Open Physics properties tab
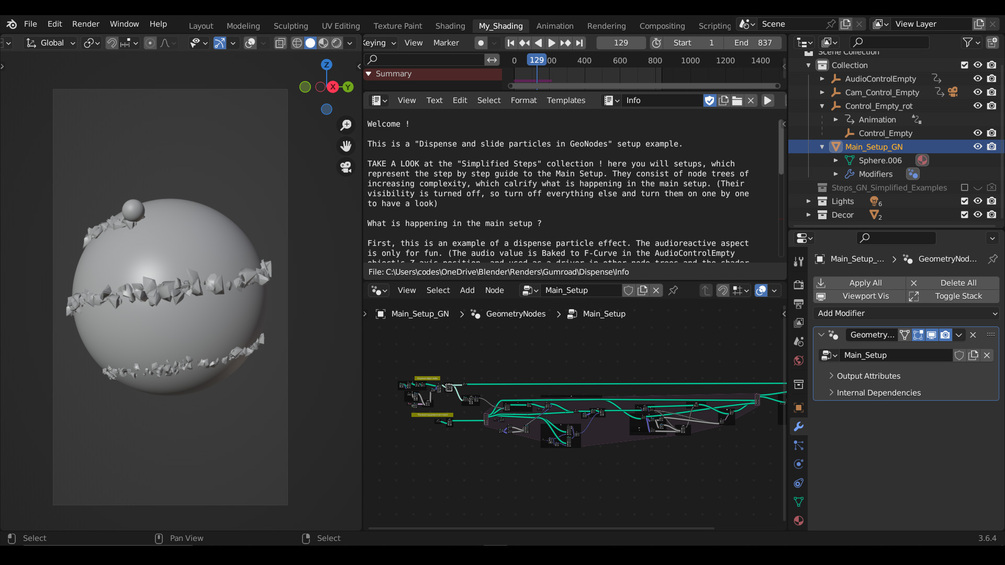This screenshot has width=1005, height=565. point(799,464)
